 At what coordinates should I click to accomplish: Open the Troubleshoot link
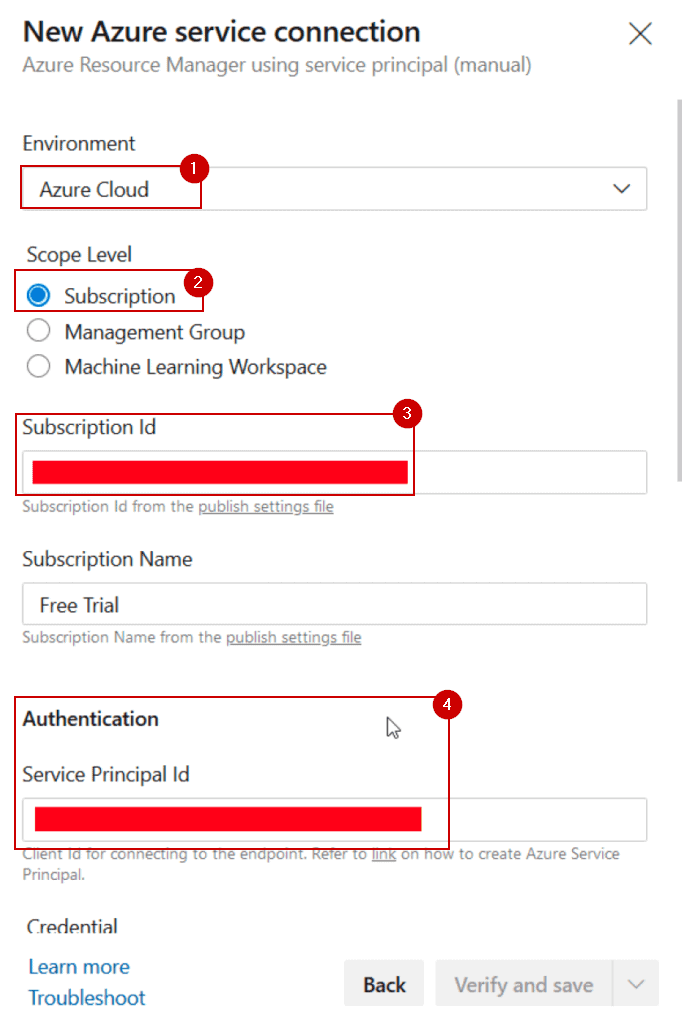point(87,997)
